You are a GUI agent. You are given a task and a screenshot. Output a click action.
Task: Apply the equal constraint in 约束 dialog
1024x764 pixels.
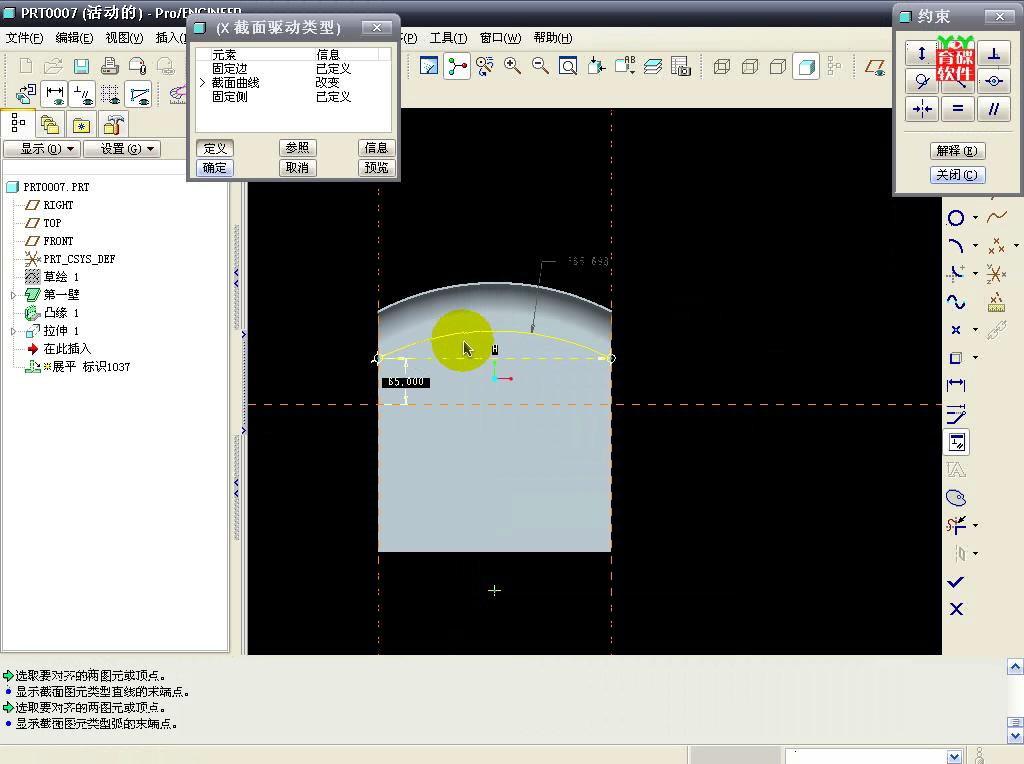pyautogui.click(x=958, y=109)
